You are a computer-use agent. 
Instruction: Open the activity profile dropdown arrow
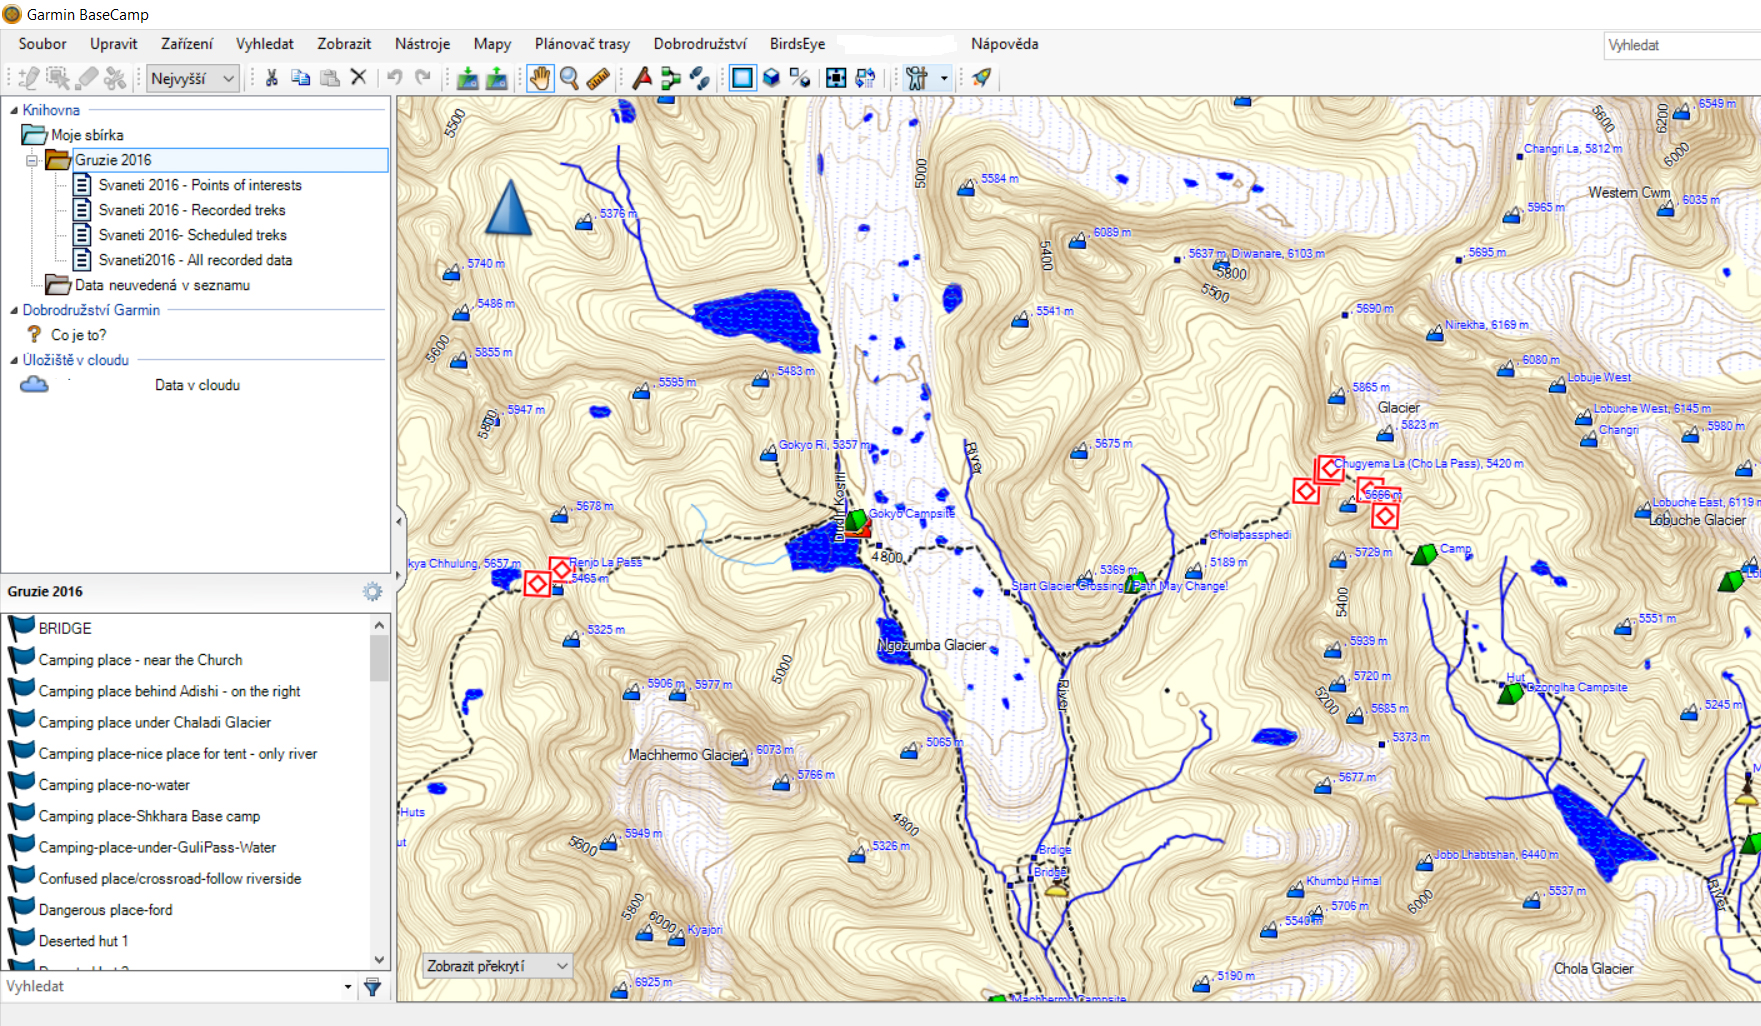(x=943, y=78)
